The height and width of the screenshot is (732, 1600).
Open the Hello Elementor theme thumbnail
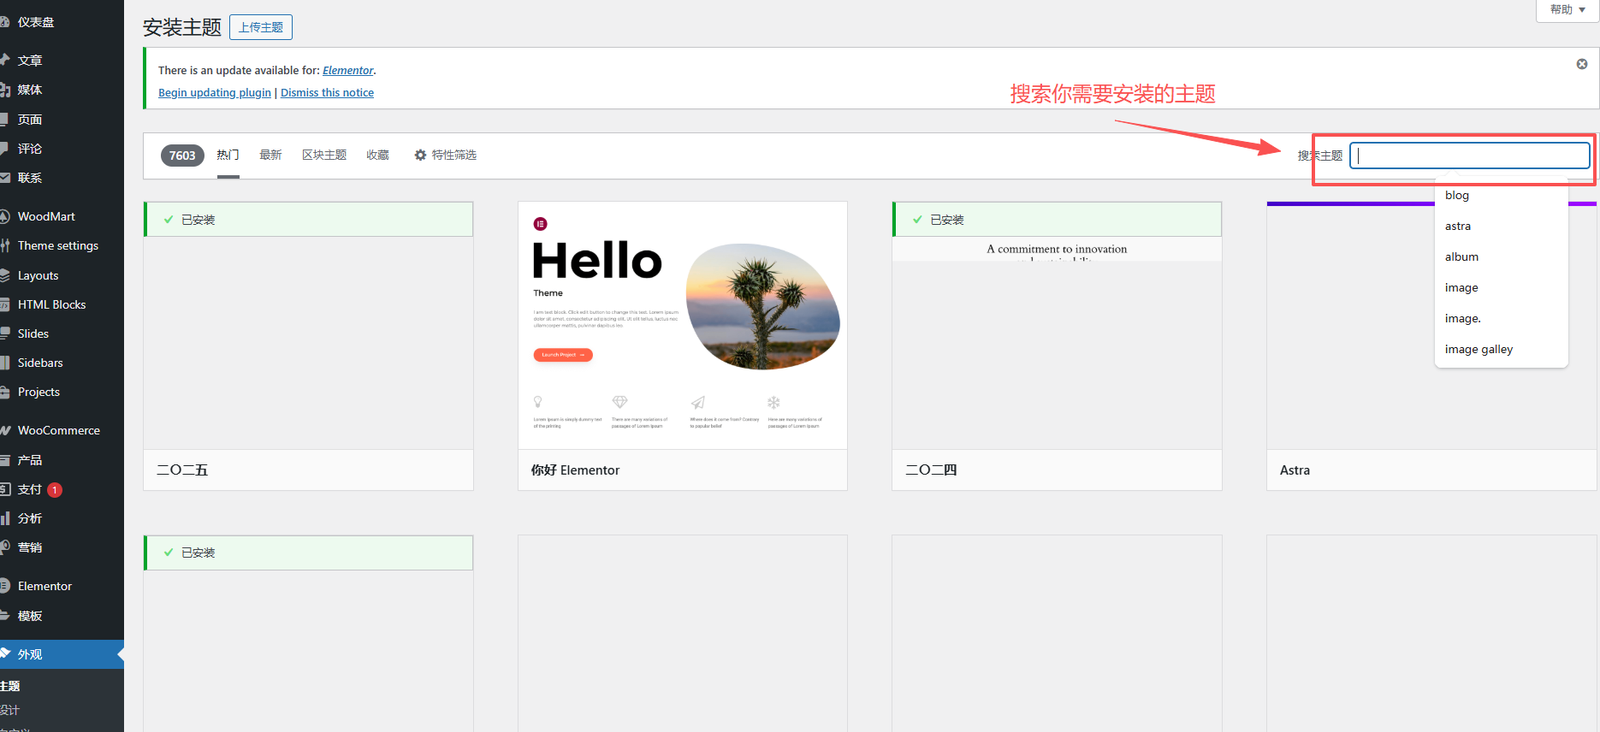point(682,326)
